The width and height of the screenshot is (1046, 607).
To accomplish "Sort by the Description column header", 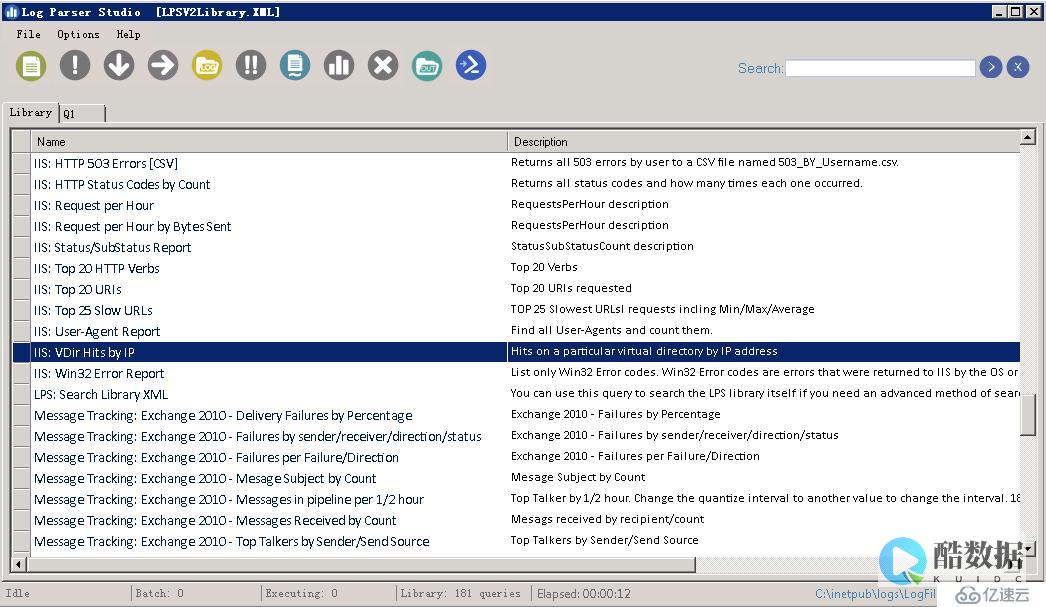I will (764, 141).
